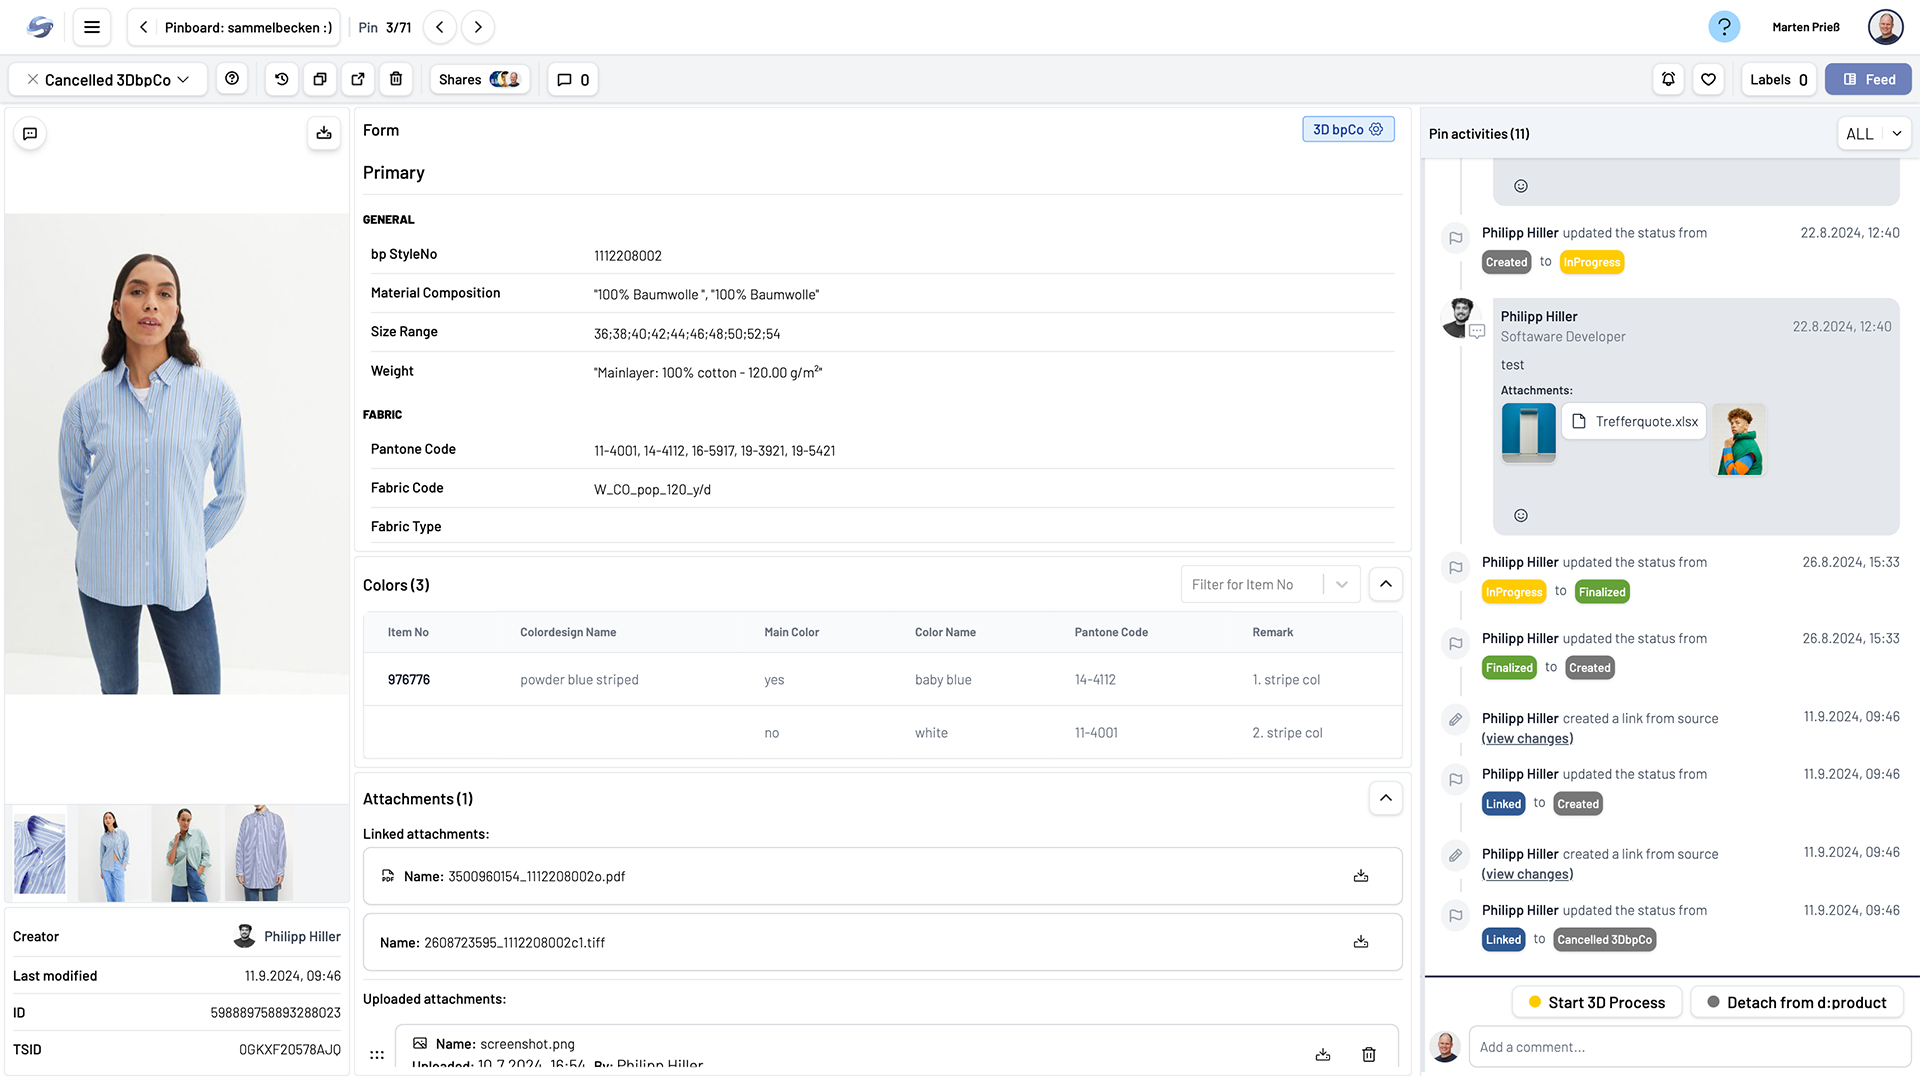
Task: Toggle notification bell for this pin
Action: pos(1668,79)
